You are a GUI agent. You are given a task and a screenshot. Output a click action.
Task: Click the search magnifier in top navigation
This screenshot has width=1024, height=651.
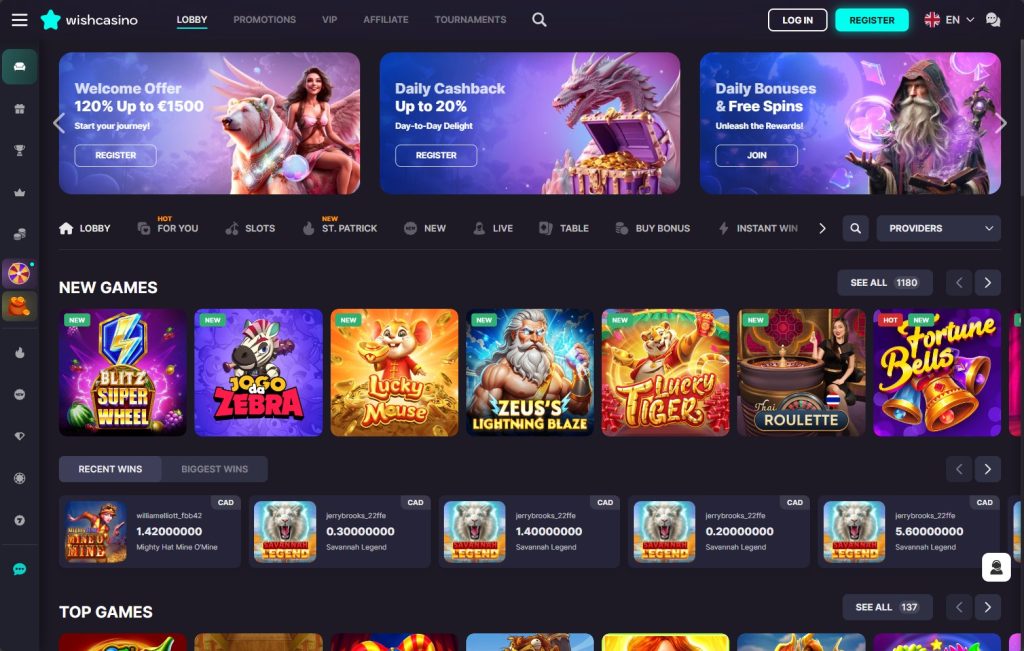pyautogui.click(x=539, y=20)
